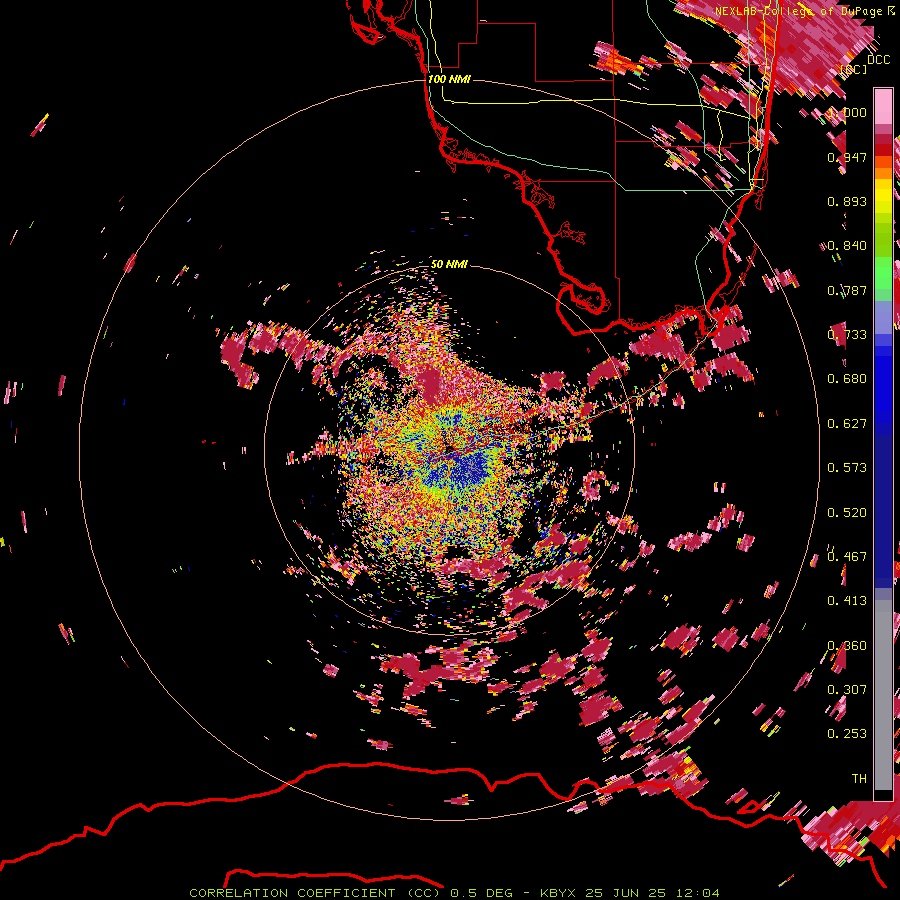Select the 1.000 scale value

click(847, 112)
